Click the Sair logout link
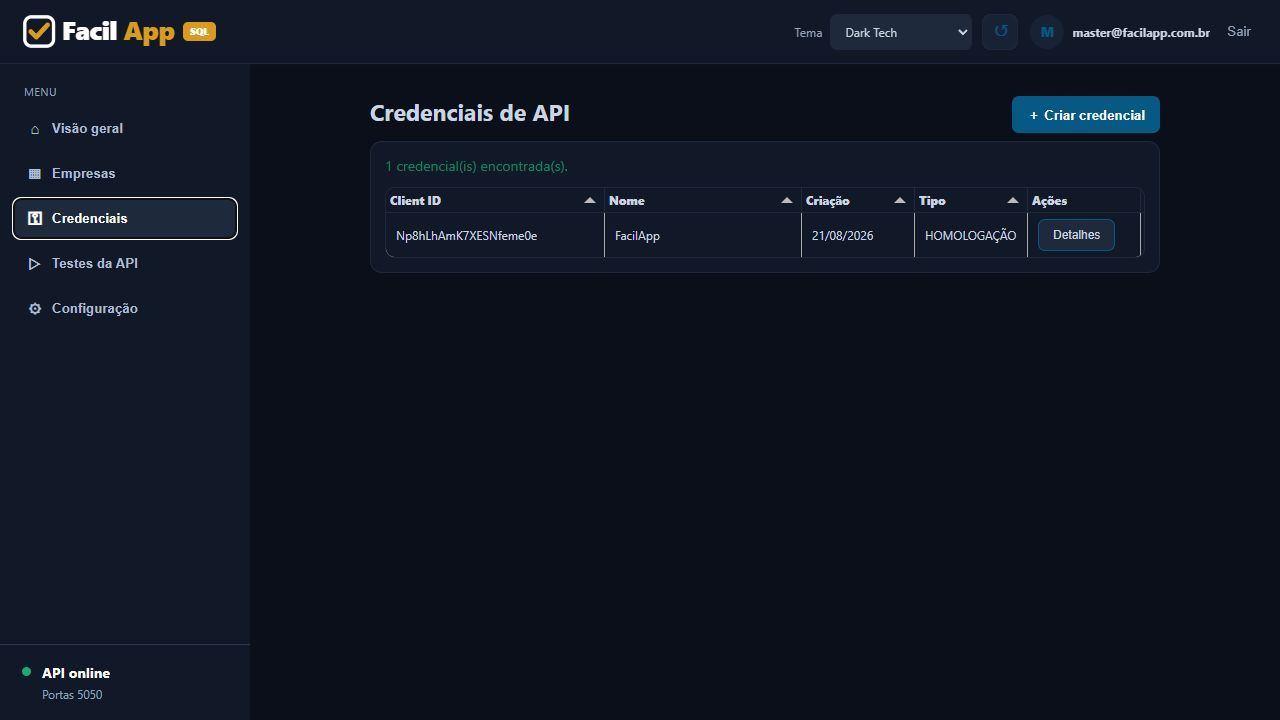 tap(1239, 32)
